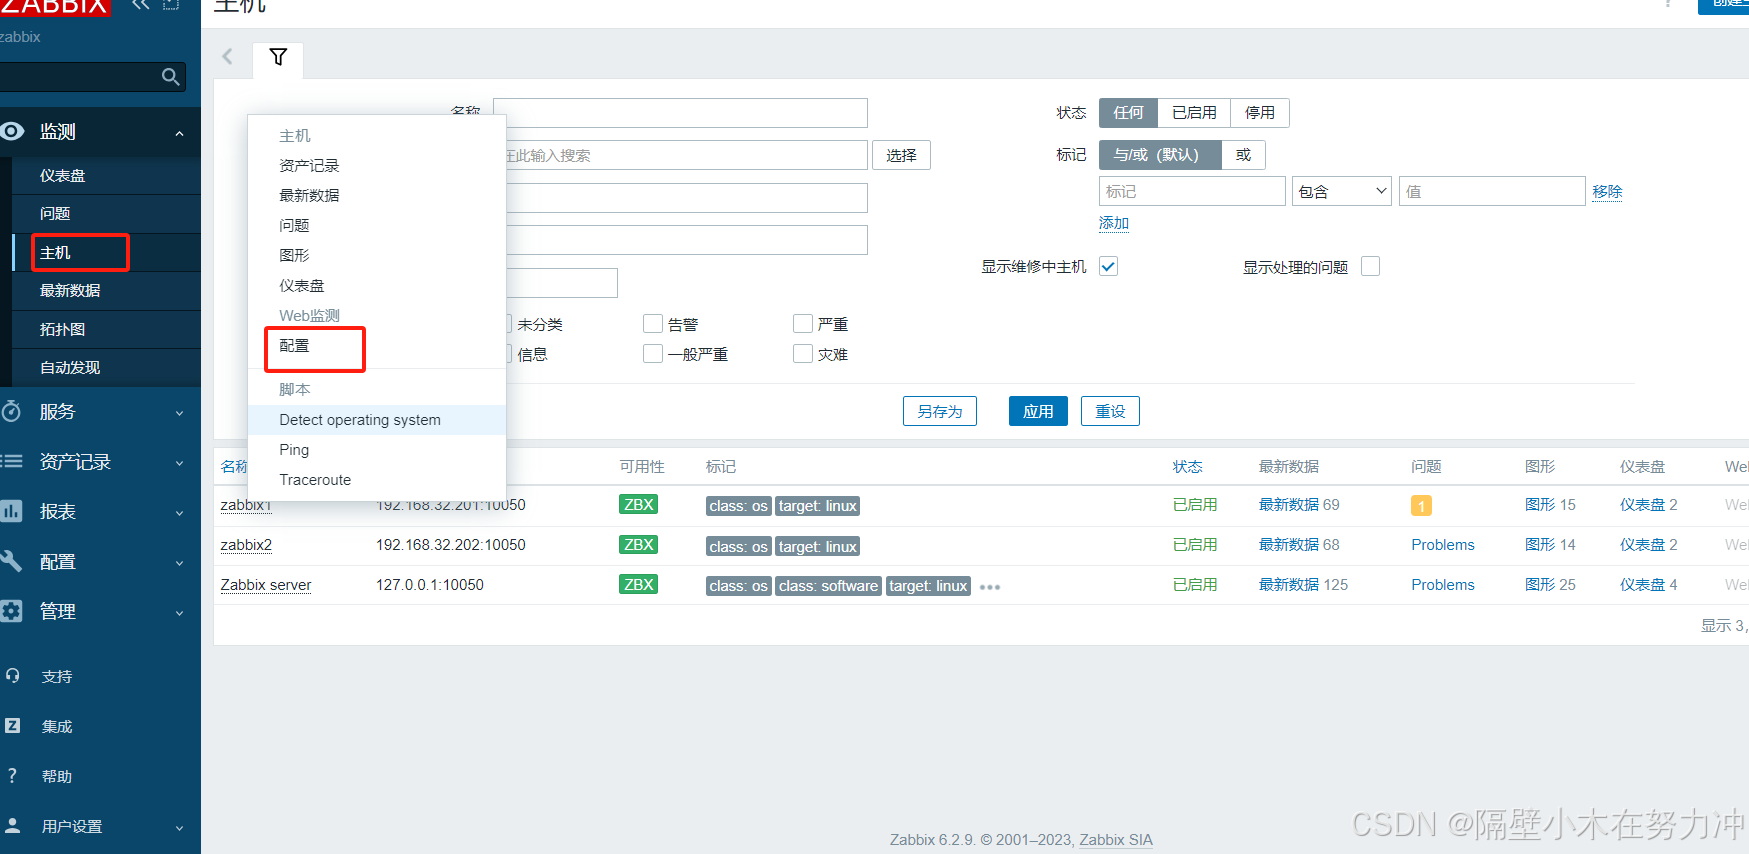Open the zabbix2 host link
The height and width of the screenshot is (854, 1749).
click(x=246, y=545)
